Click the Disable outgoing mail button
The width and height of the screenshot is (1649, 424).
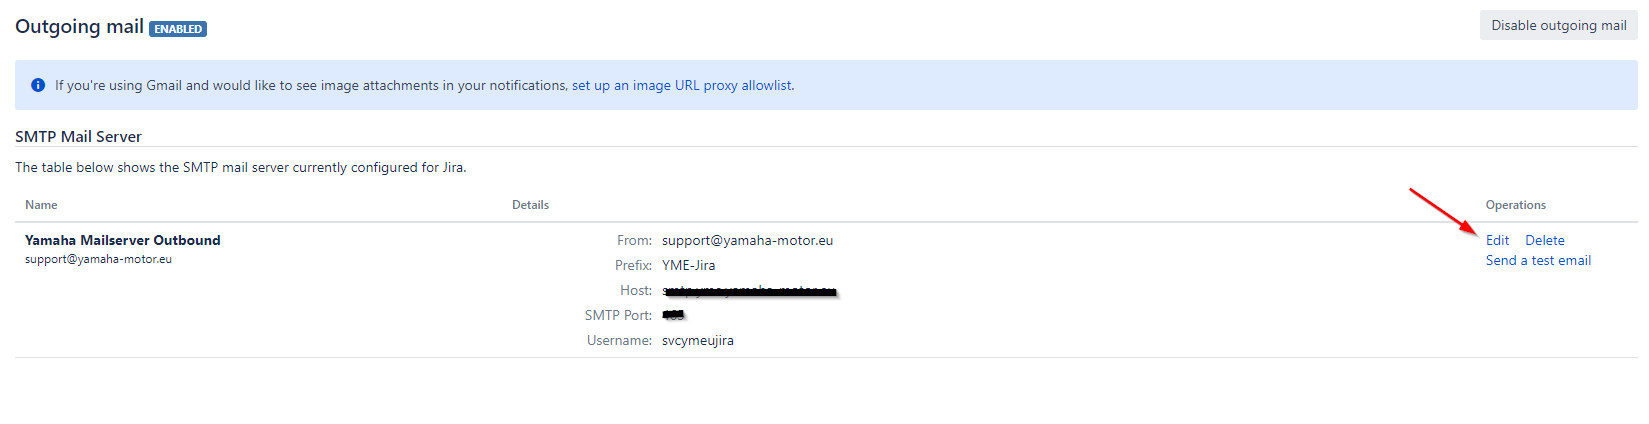[1558, 26]
